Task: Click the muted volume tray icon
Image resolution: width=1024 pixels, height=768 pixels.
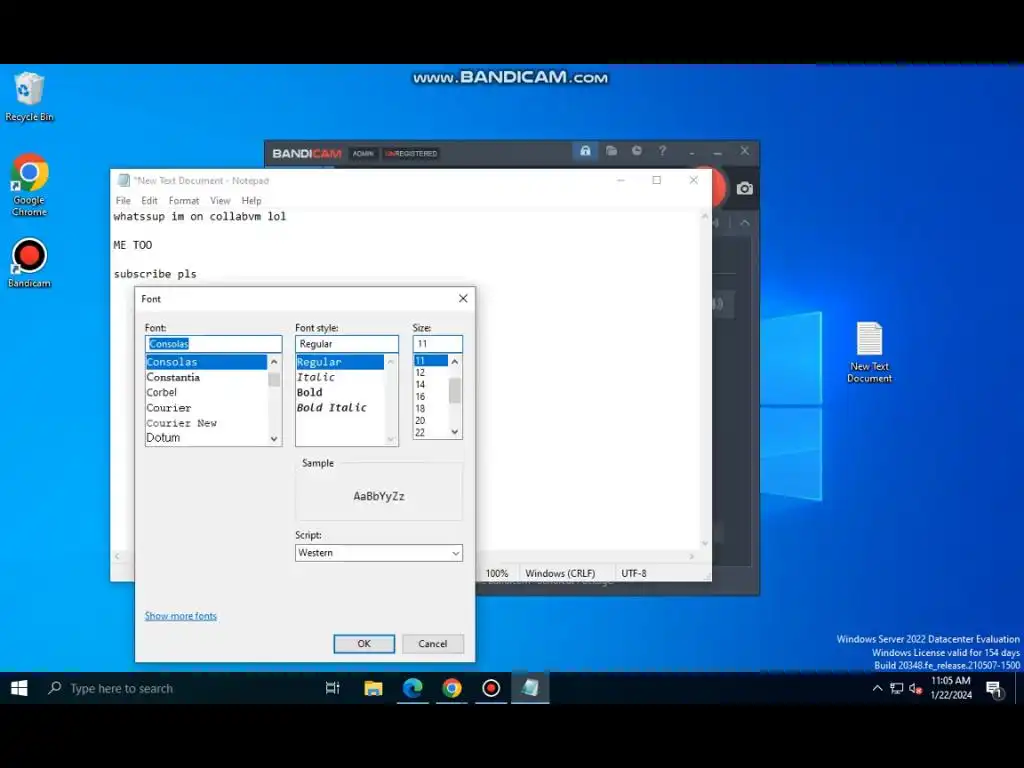Action: (916, 688)
